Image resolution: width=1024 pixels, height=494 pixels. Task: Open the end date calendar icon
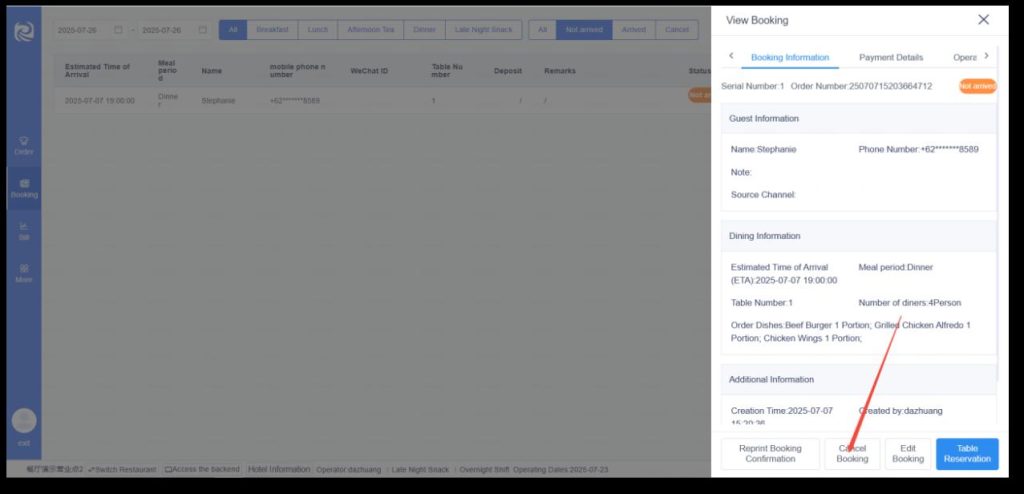click(203, 30)
